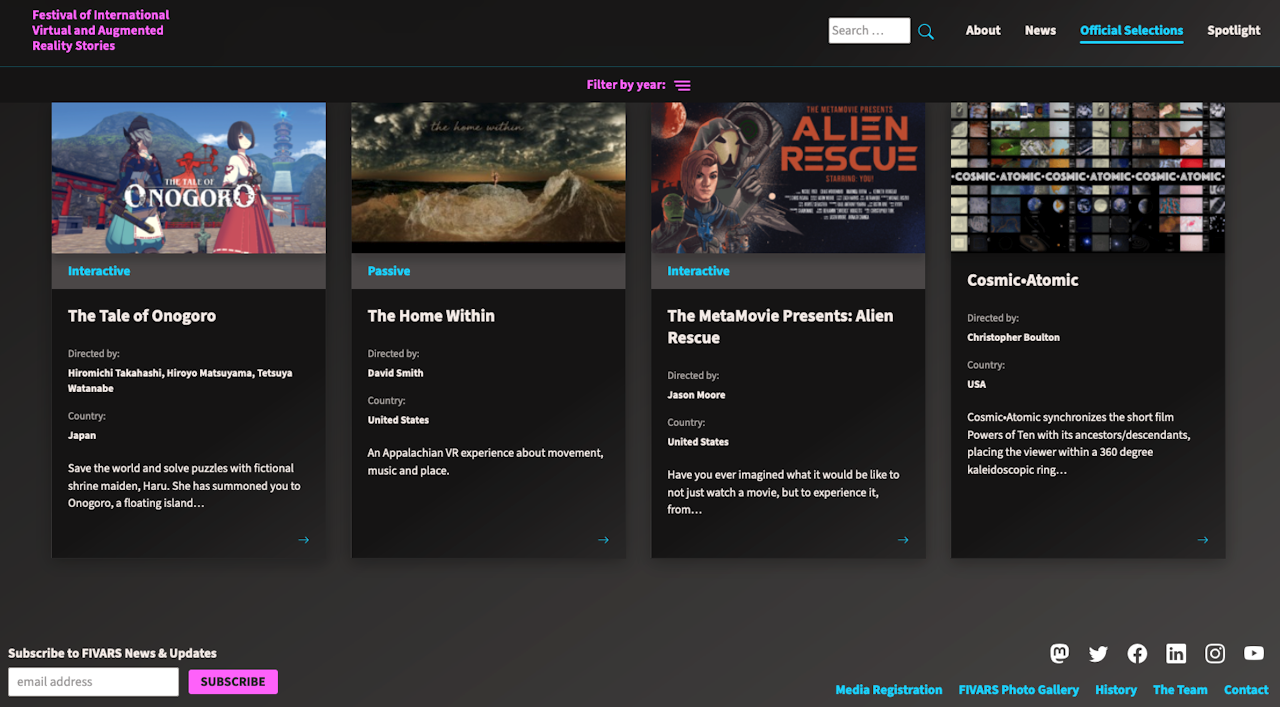The height and width of the screenshot is (707, 1280).
Task: Open the History footer link
Action: (x=1116, y=690)
